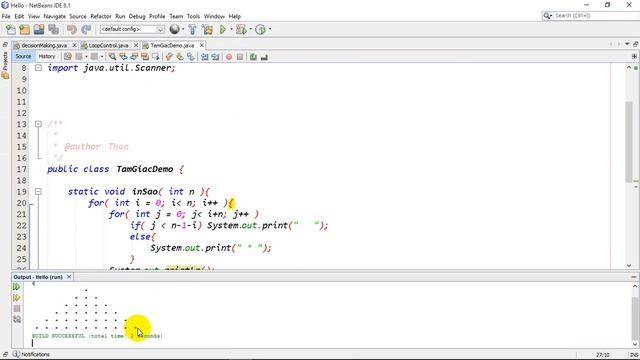Screen dimensions: 640x360
Task: Click the Toggle Bookmark icon
Action: pyautogui.click(x=191, y=57)
